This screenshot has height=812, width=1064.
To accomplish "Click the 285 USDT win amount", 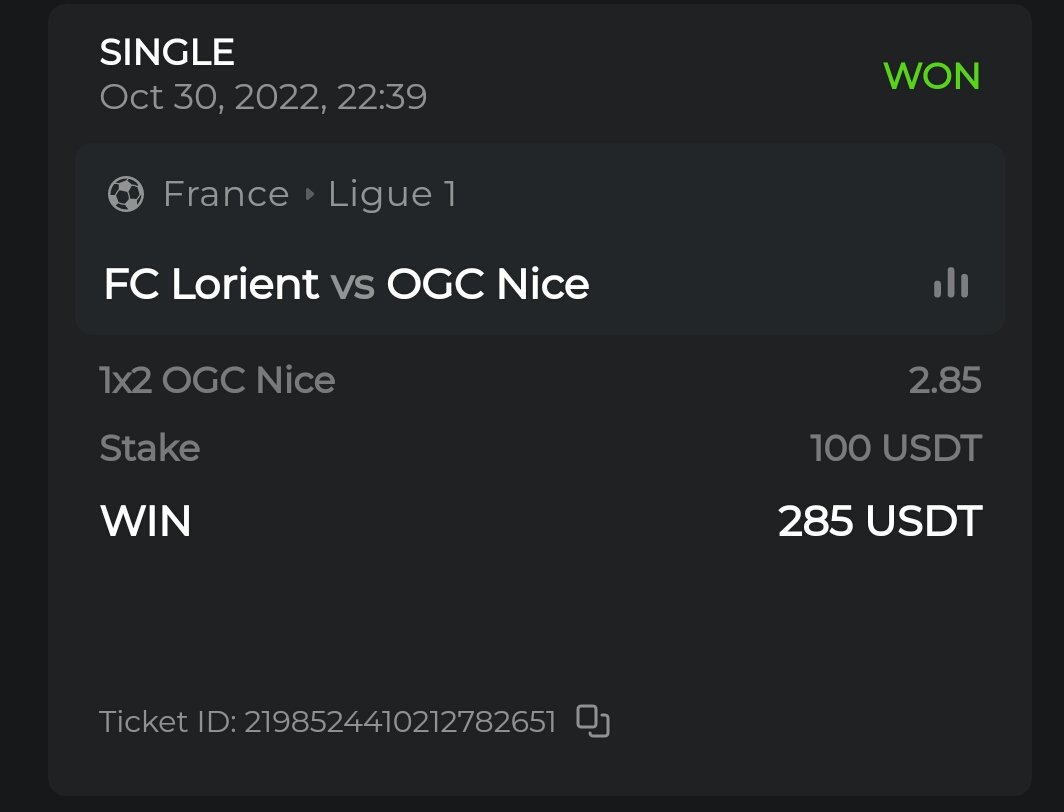I will [880, 521].
